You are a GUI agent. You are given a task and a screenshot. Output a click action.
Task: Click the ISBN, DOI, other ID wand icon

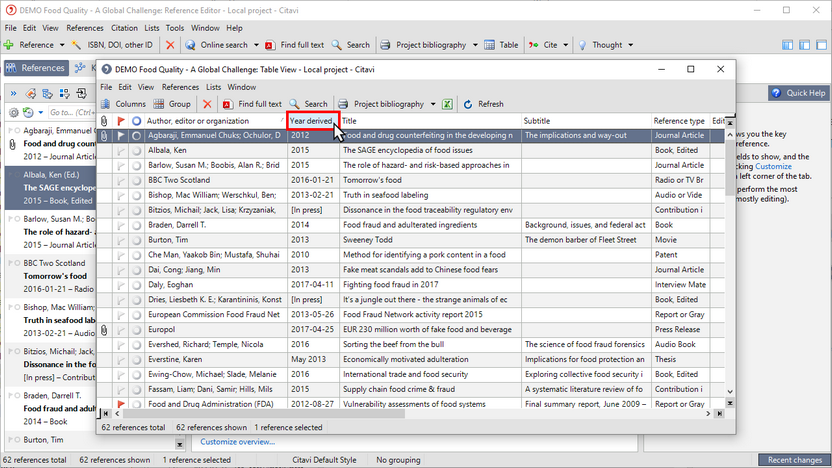click(76, 45)
